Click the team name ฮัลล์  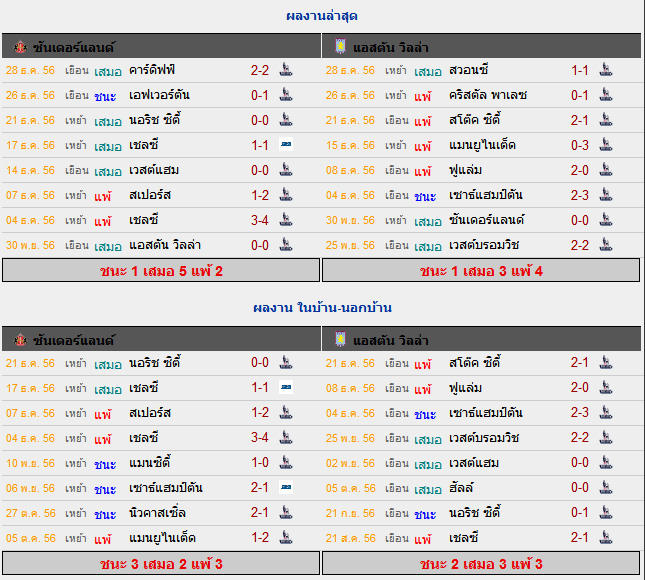[461, 487]
